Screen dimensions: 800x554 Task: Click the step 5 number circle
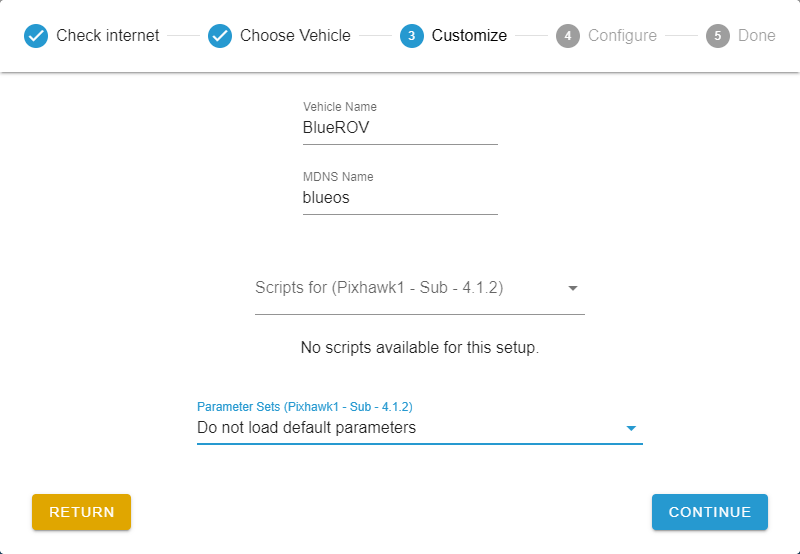(717, 36)
